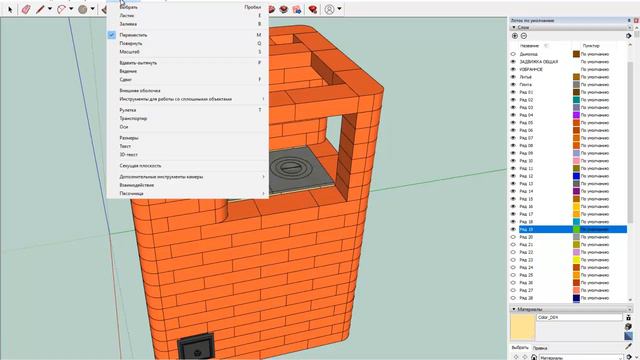This screenshot has width=640, height=360.
Task: Click the purple Ряд 04 color swatch
Action: (x=576, y=115)
